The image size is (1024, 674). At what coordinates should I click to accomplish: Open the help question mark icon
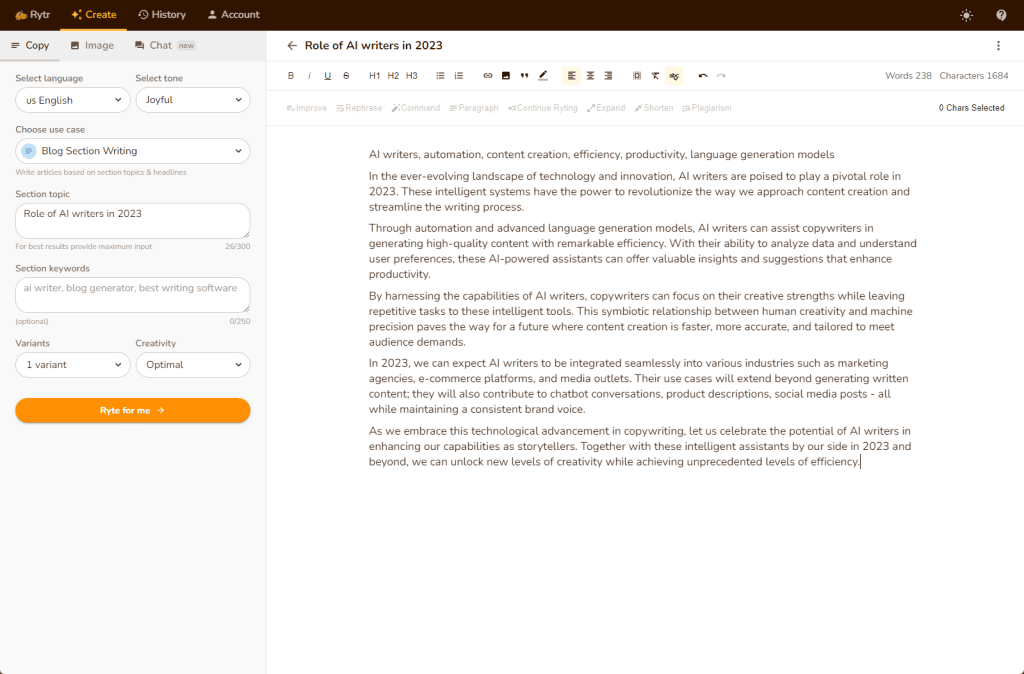click(x=1001, y=15)
